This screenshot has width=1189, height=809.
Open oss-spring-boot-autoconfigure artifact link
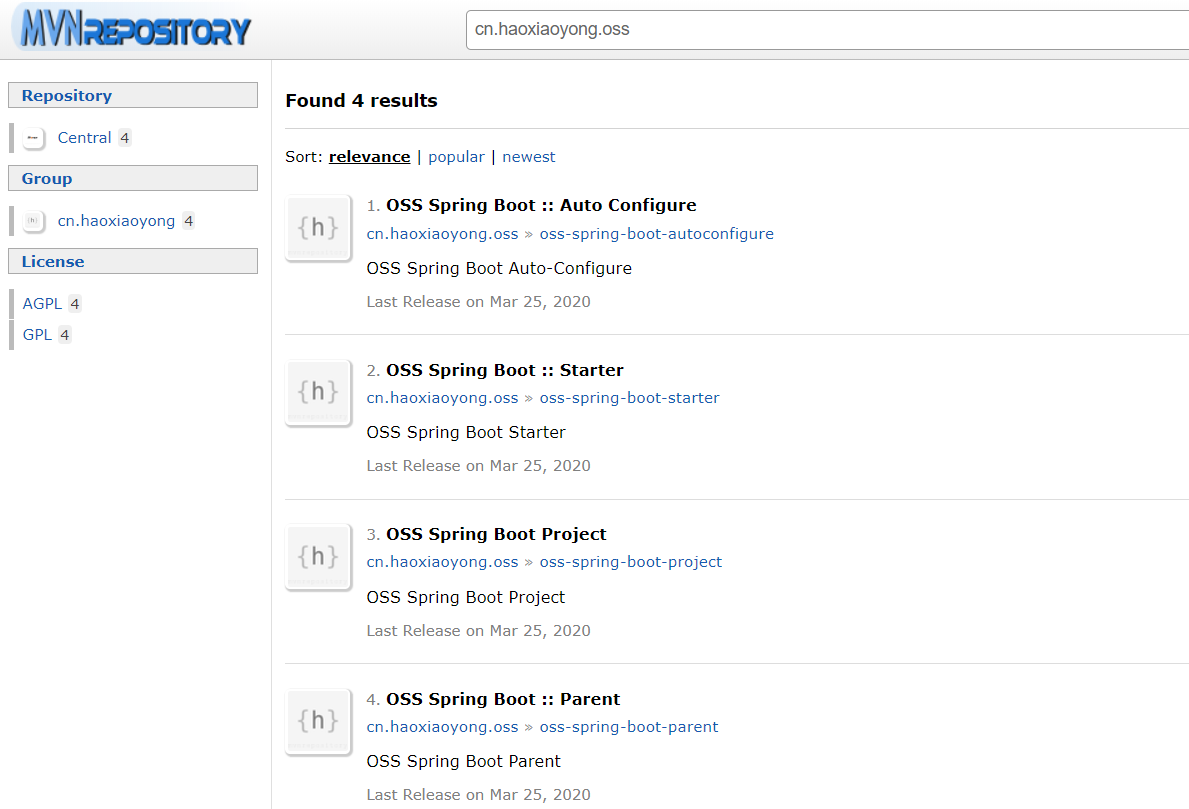(x=657, y=234)
